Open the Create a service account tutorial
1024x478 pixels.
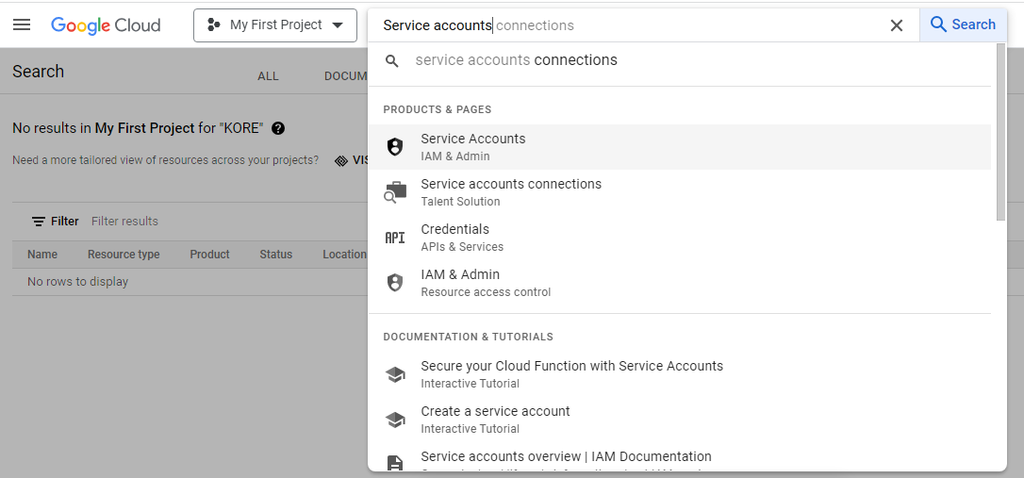click(495, 419)
